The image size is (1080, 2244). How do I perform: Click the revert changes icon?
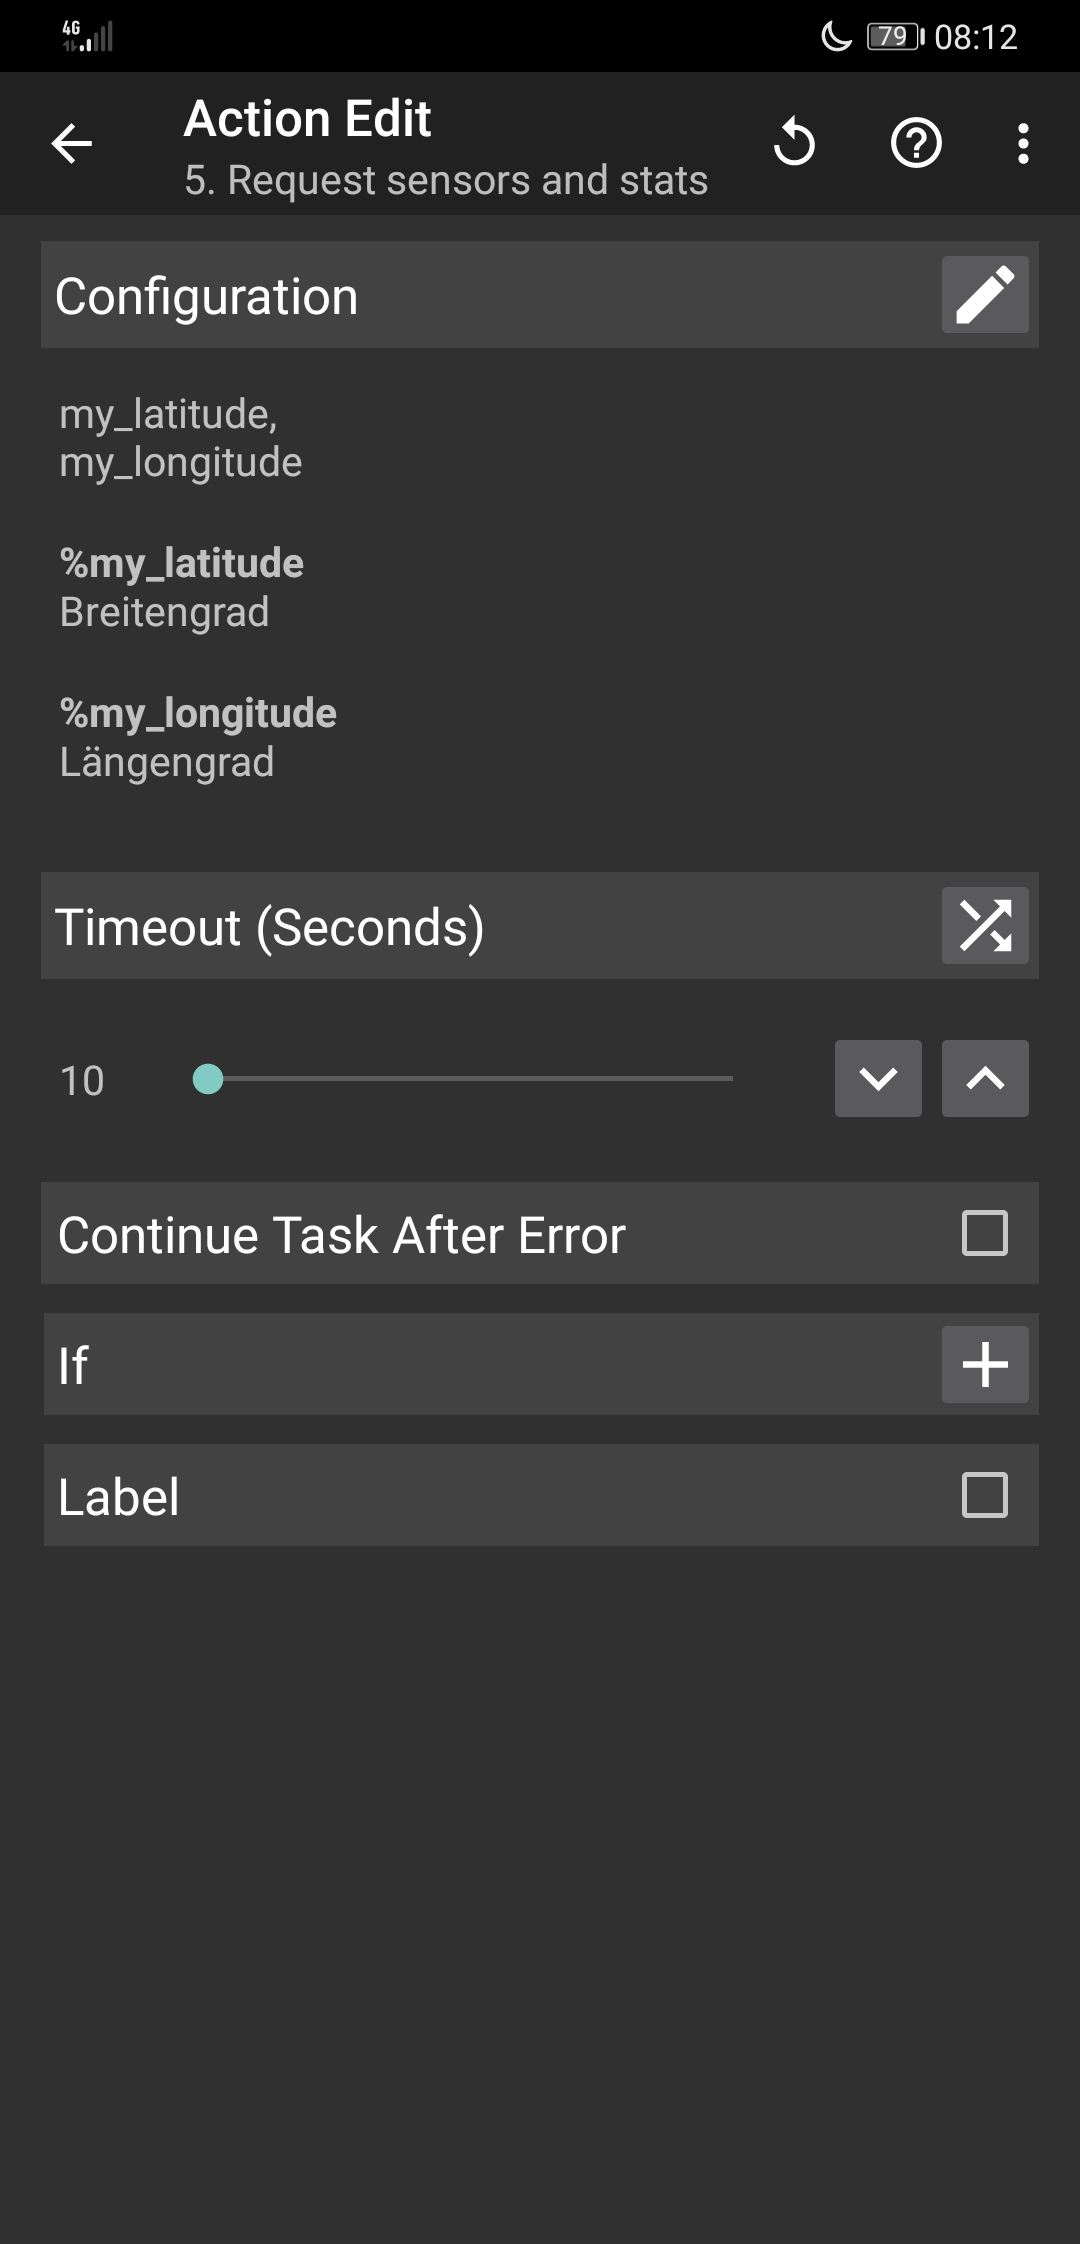tap(795, 143)
